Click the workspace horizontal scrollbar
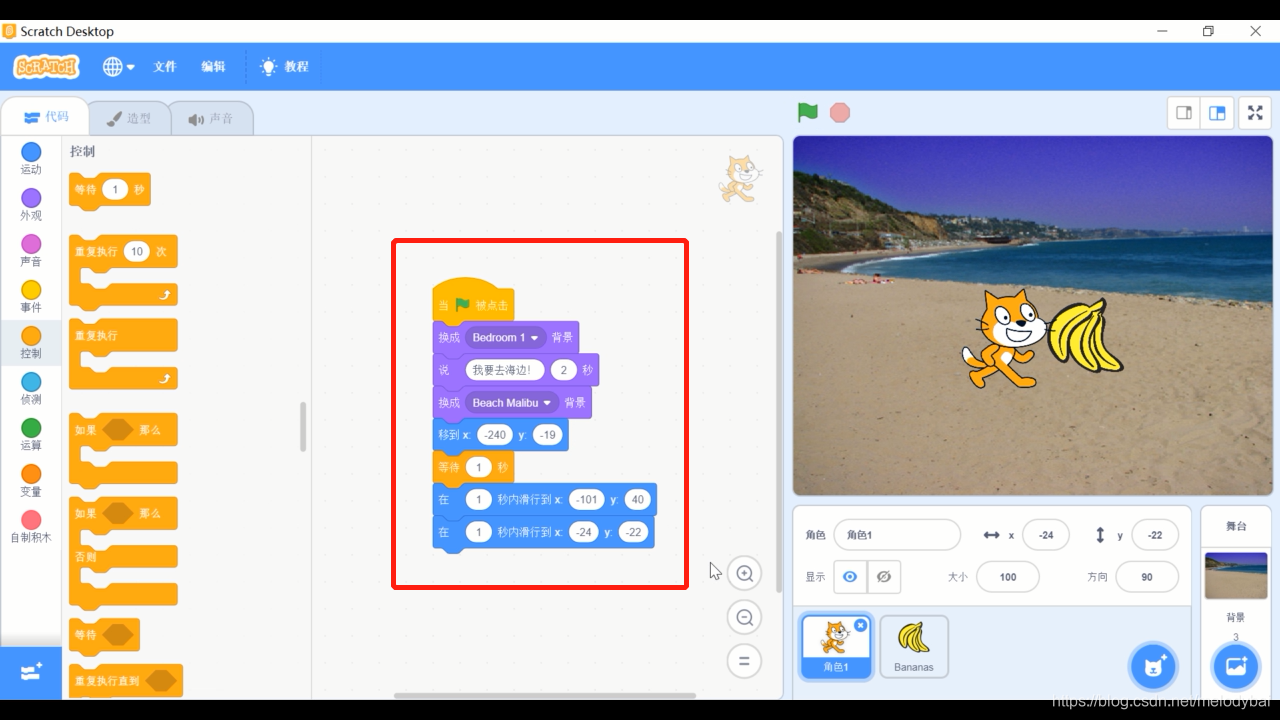This screenshot has height=720, width=1280. pos(544,696)
